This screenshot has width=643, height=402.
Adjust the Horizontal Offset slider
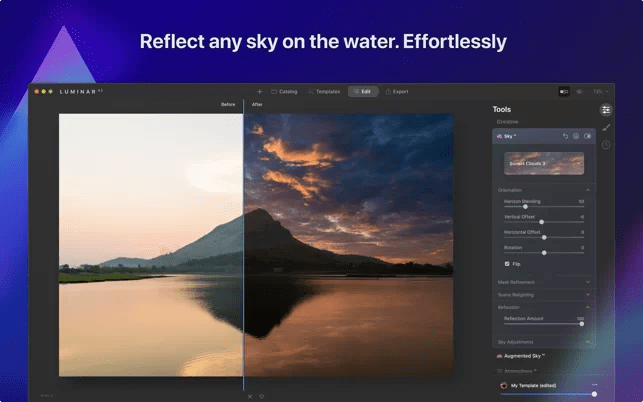(x=544, y=238)
